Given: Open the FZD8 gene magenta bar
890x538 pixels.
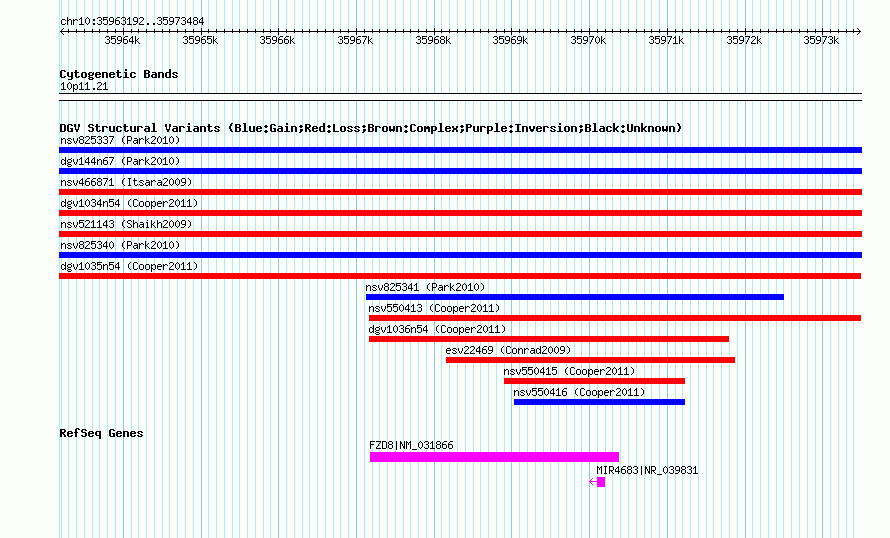Looking at the screenshot, I should pos(494,457).
